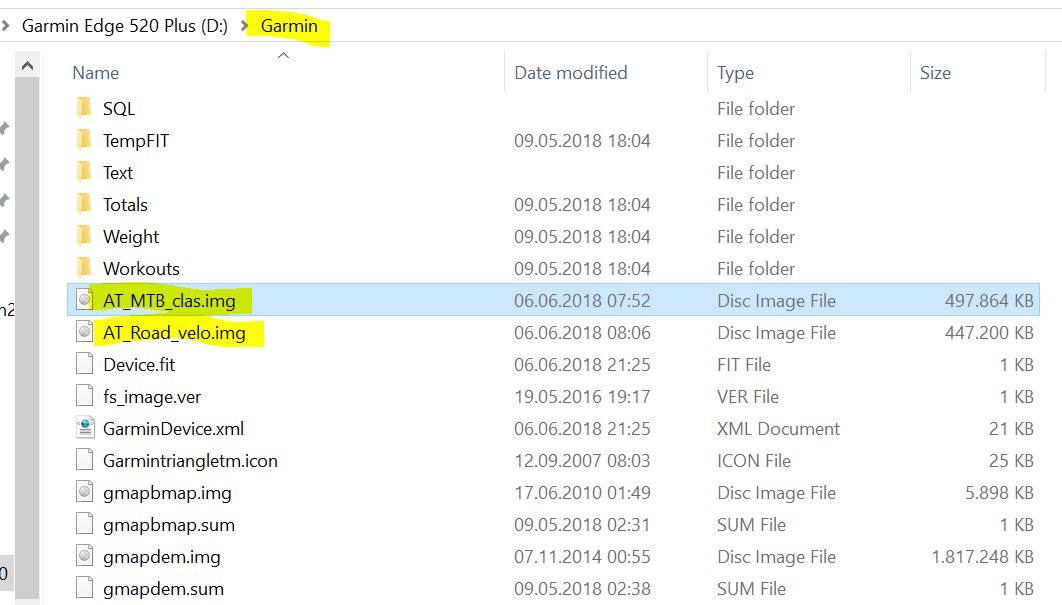
Task: Select the Weight folder icon
Action: (84, 235)
